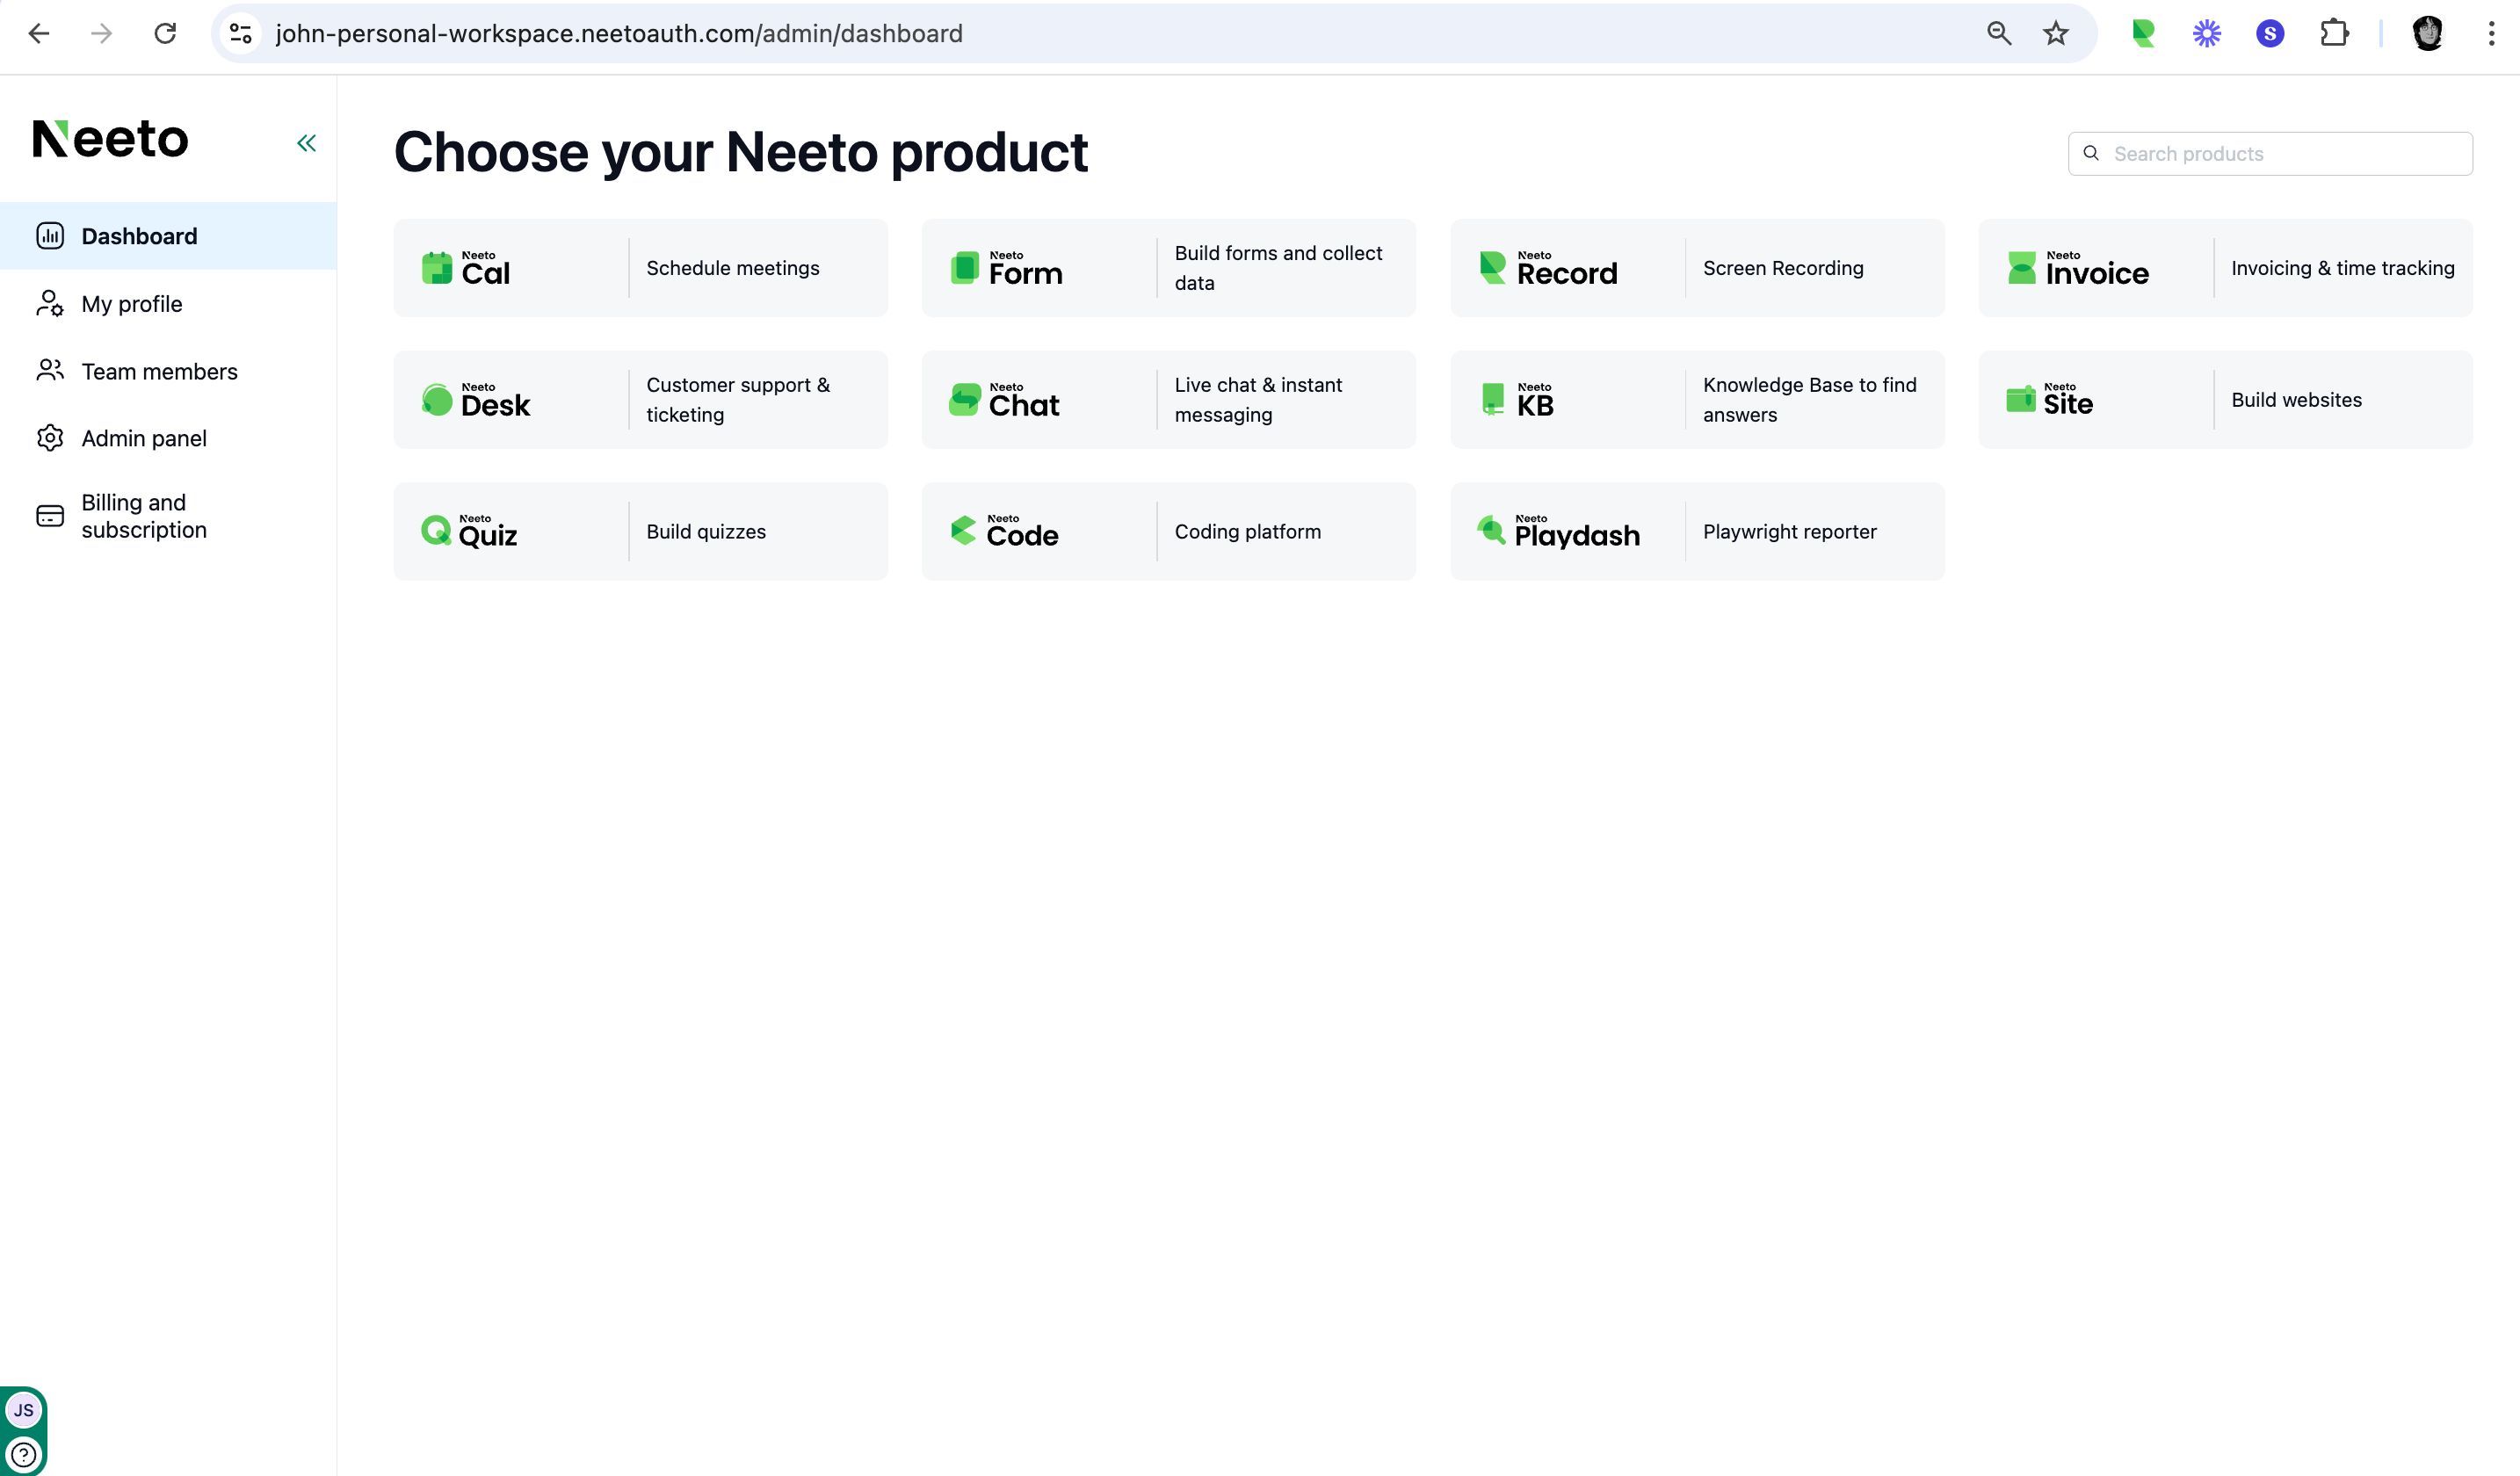
Task: Click the search magnifier in products field
Action: click(x=2090, y=153)
